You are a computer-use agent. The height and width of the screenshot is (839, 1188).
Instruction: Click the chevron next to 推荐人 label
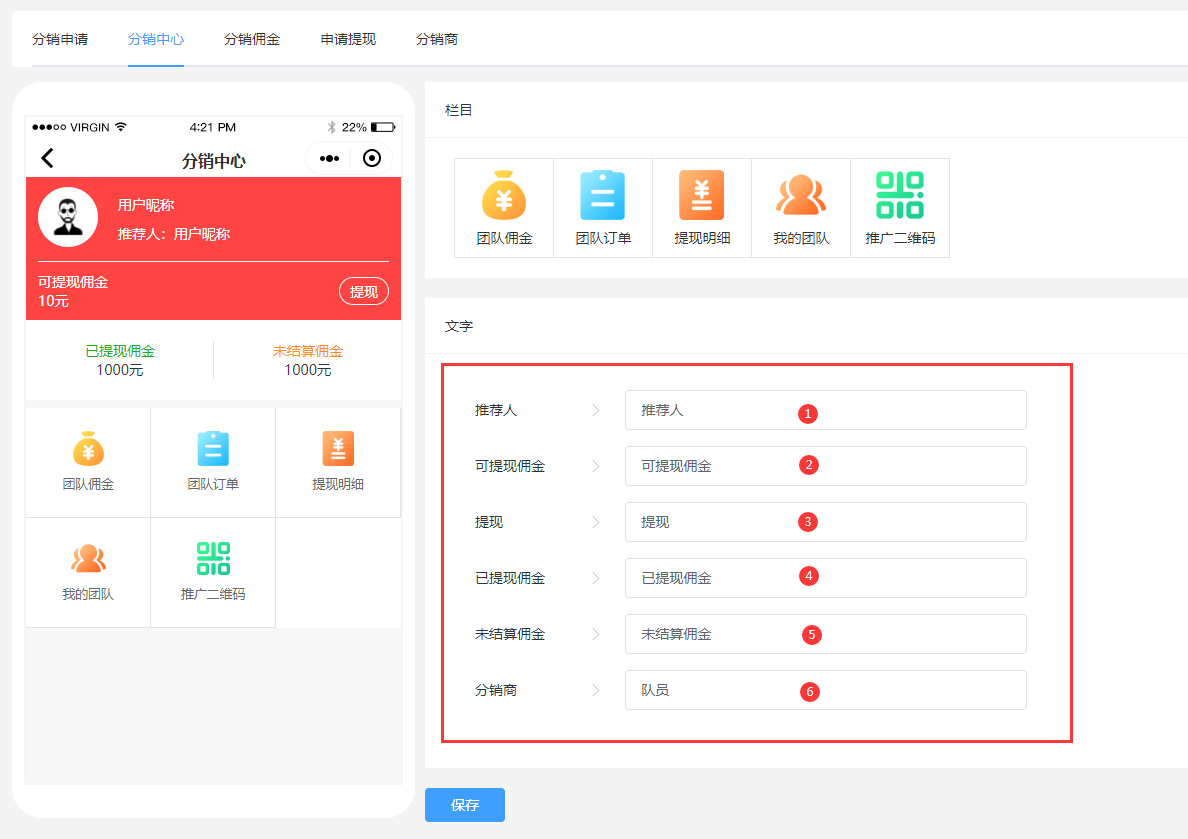click(596, 410)
